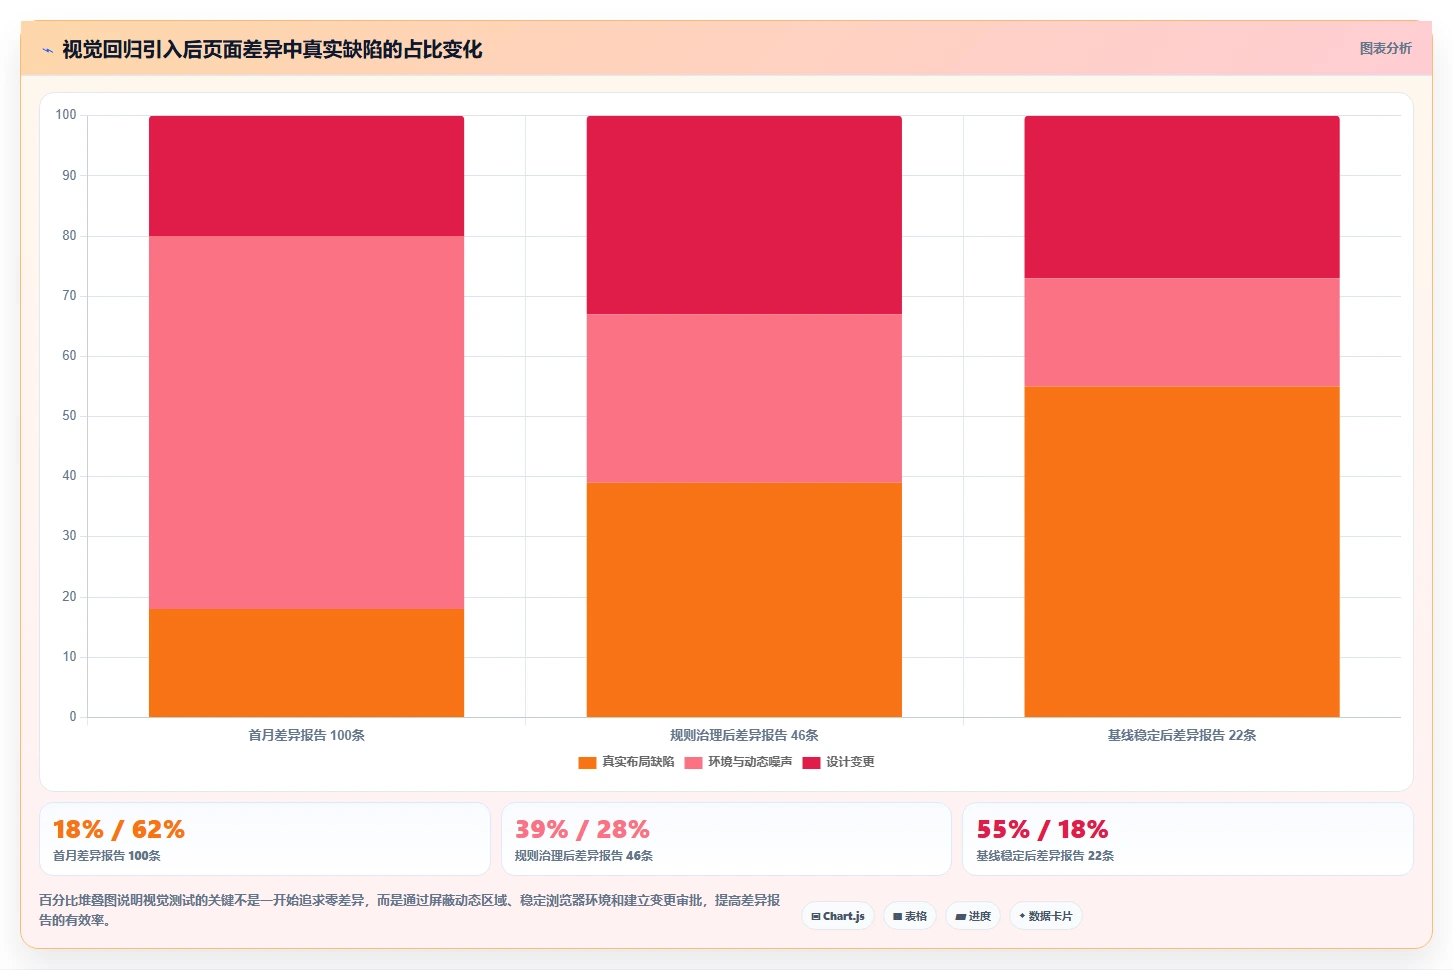
Task: Click the 数据卡片 pill tag
Action: [1046, 916]
